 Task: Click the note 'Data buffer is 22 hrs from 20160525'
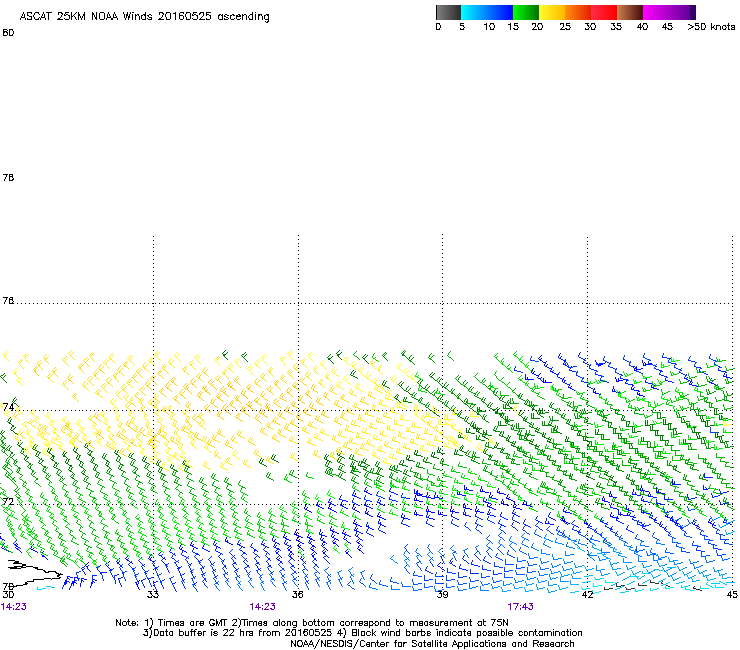(243, 633)
